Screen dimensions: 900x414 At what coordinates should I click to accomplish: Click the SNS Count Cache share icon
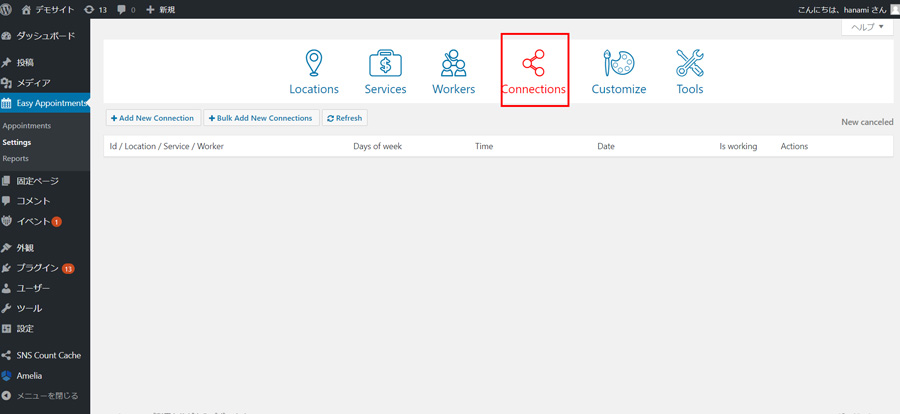point(6,355)
